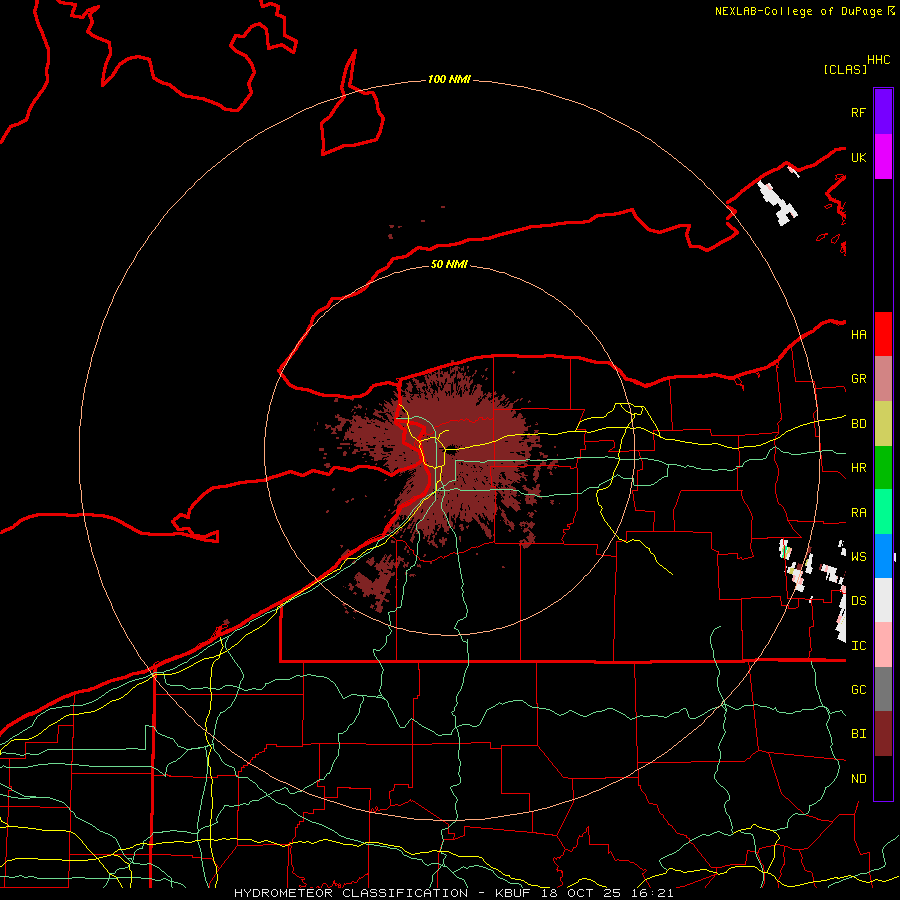This screenshot has height=900, width=900.
Task: Click the RF legend label
Action: coord(858,112)
